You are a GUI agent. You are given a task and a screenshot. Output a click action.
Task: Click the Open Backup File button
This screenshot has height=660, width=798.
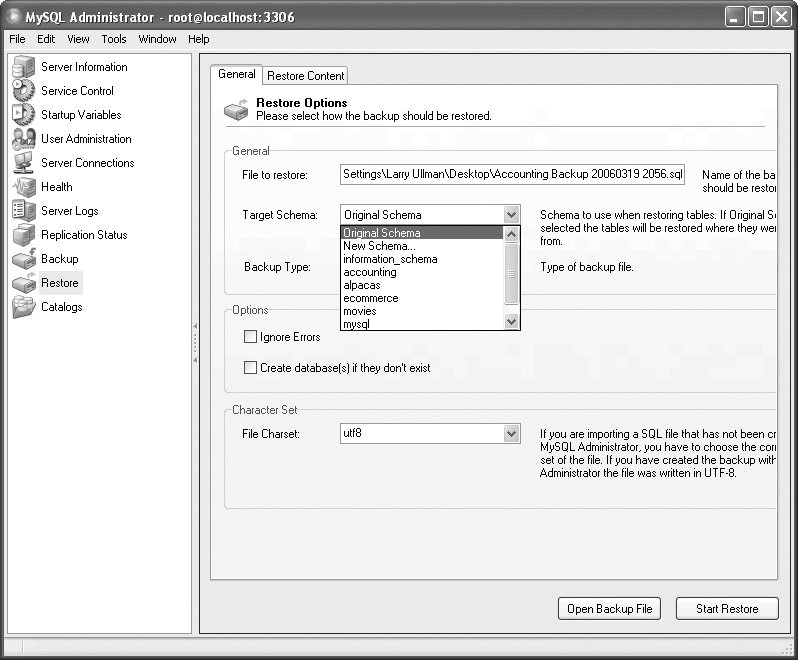tap(609, 609)
